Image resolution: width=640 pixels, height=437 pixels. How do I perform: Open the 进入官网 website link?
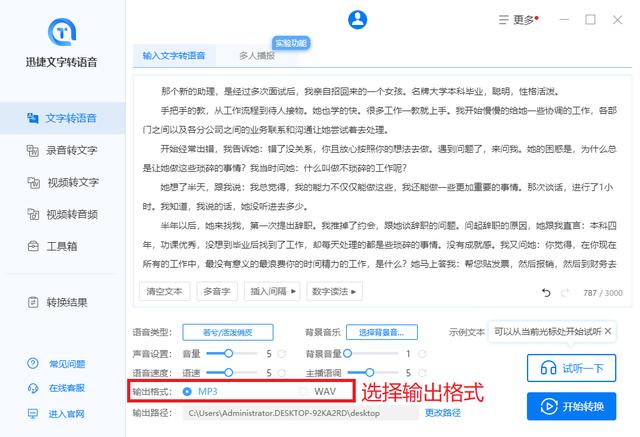coord(67,414)
